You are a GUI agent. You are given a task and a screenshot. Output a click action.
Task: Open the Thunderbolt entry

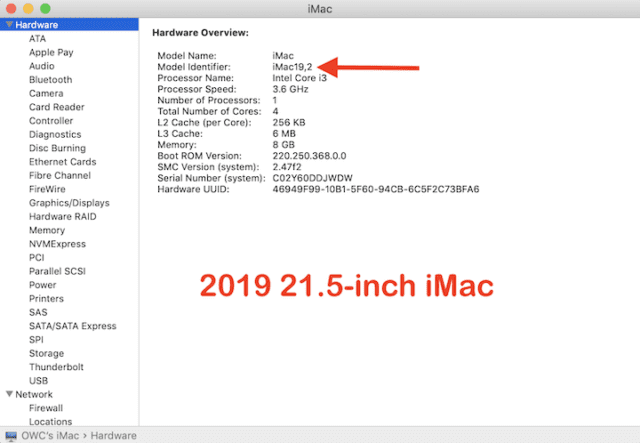(x=56, y=367)
